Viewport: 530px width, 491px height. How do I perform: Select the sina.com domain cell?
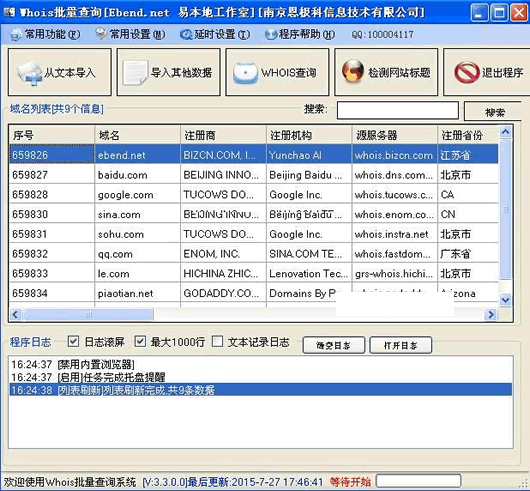click(138, 214)
